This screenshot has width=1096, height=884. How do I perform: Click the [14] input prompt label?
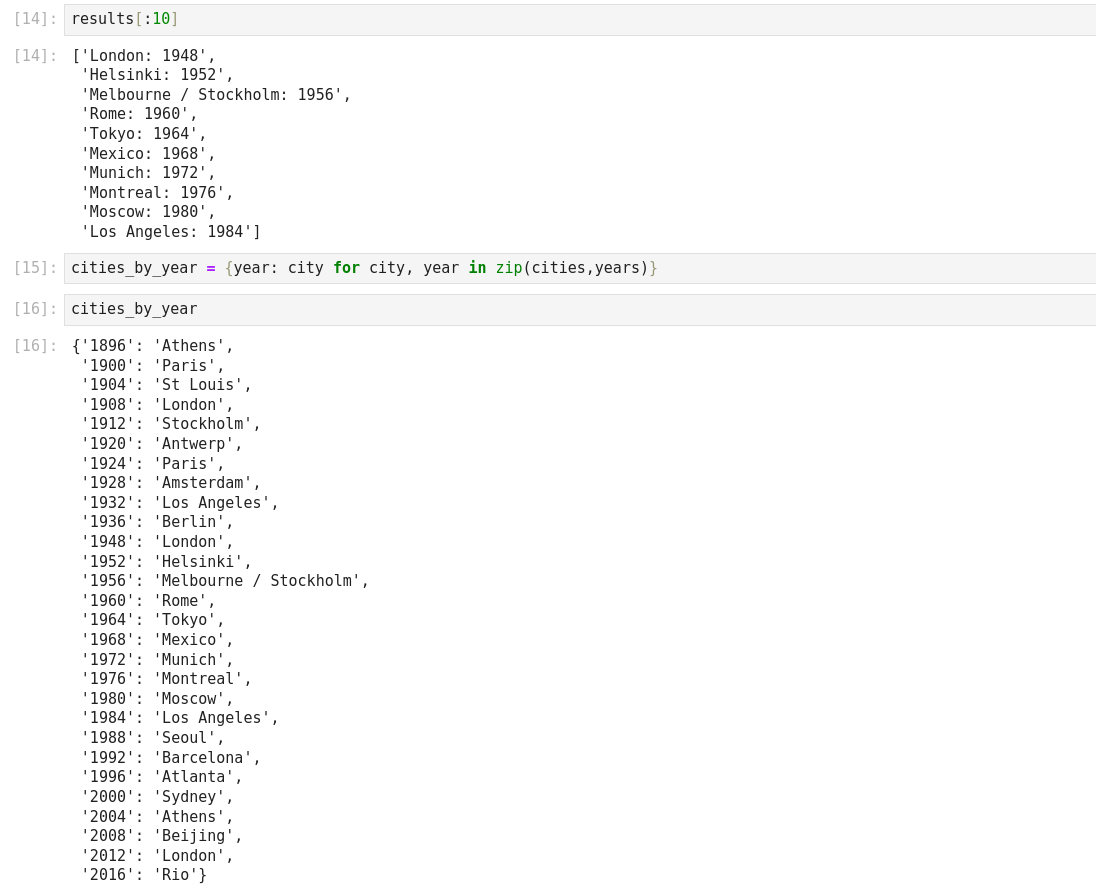tap(35, 20)
